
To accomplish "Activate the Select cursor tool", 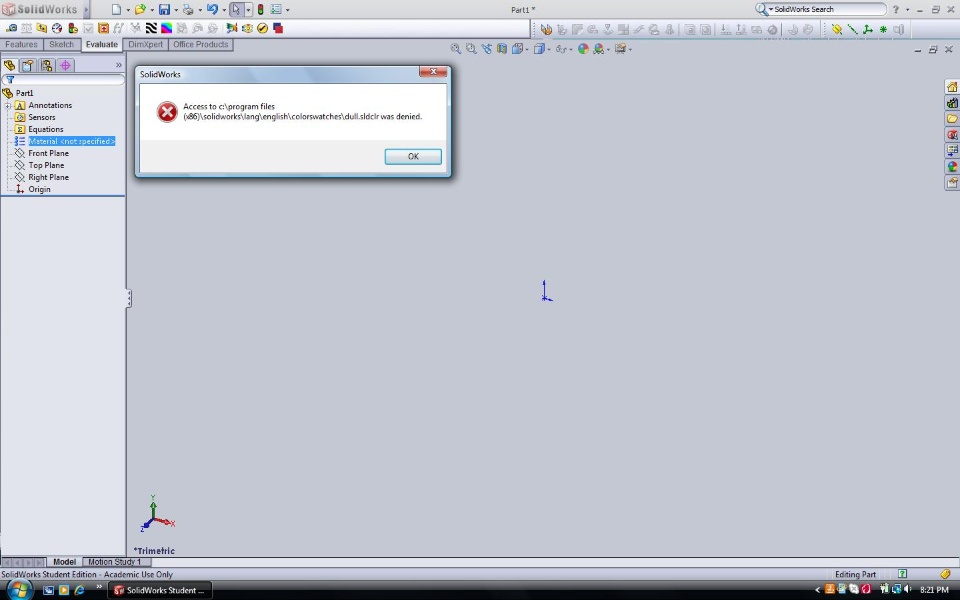I will (236, 9).
